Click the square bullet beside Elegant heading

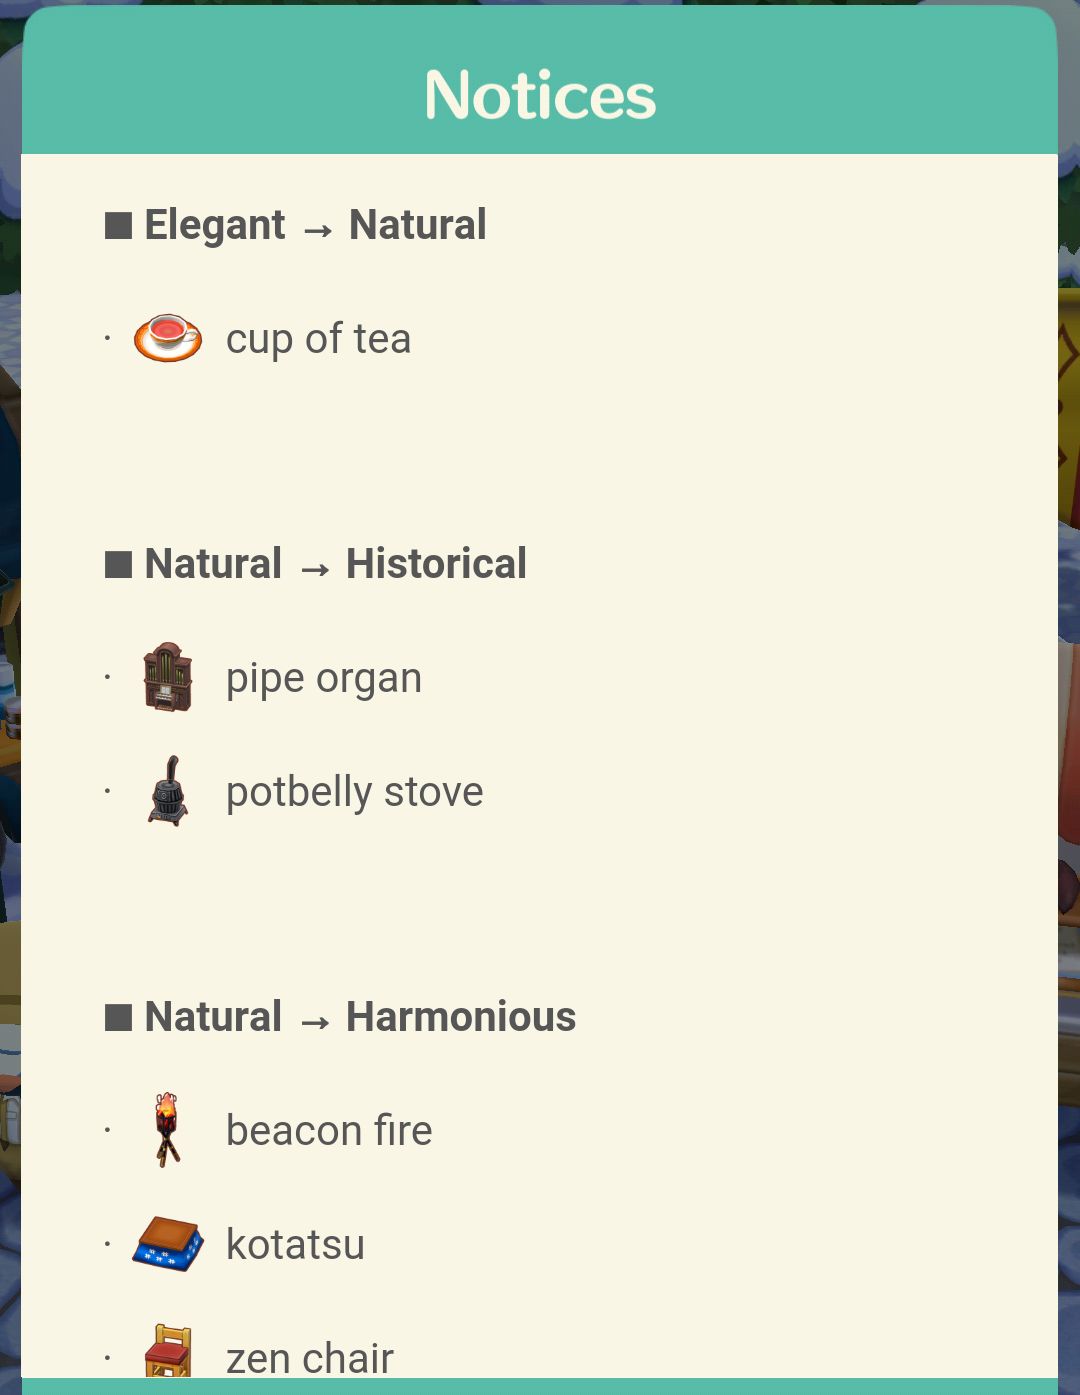click(118, 225)
